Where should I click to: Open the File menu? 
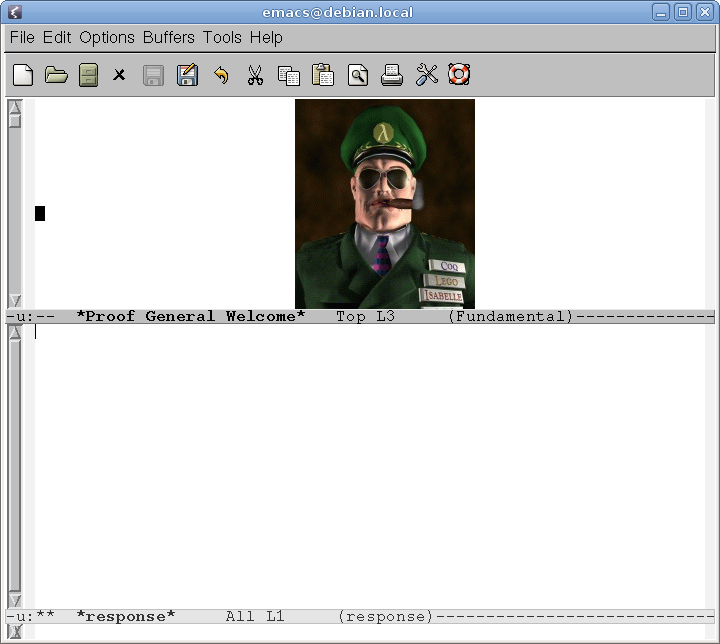[x=22, y=38]
